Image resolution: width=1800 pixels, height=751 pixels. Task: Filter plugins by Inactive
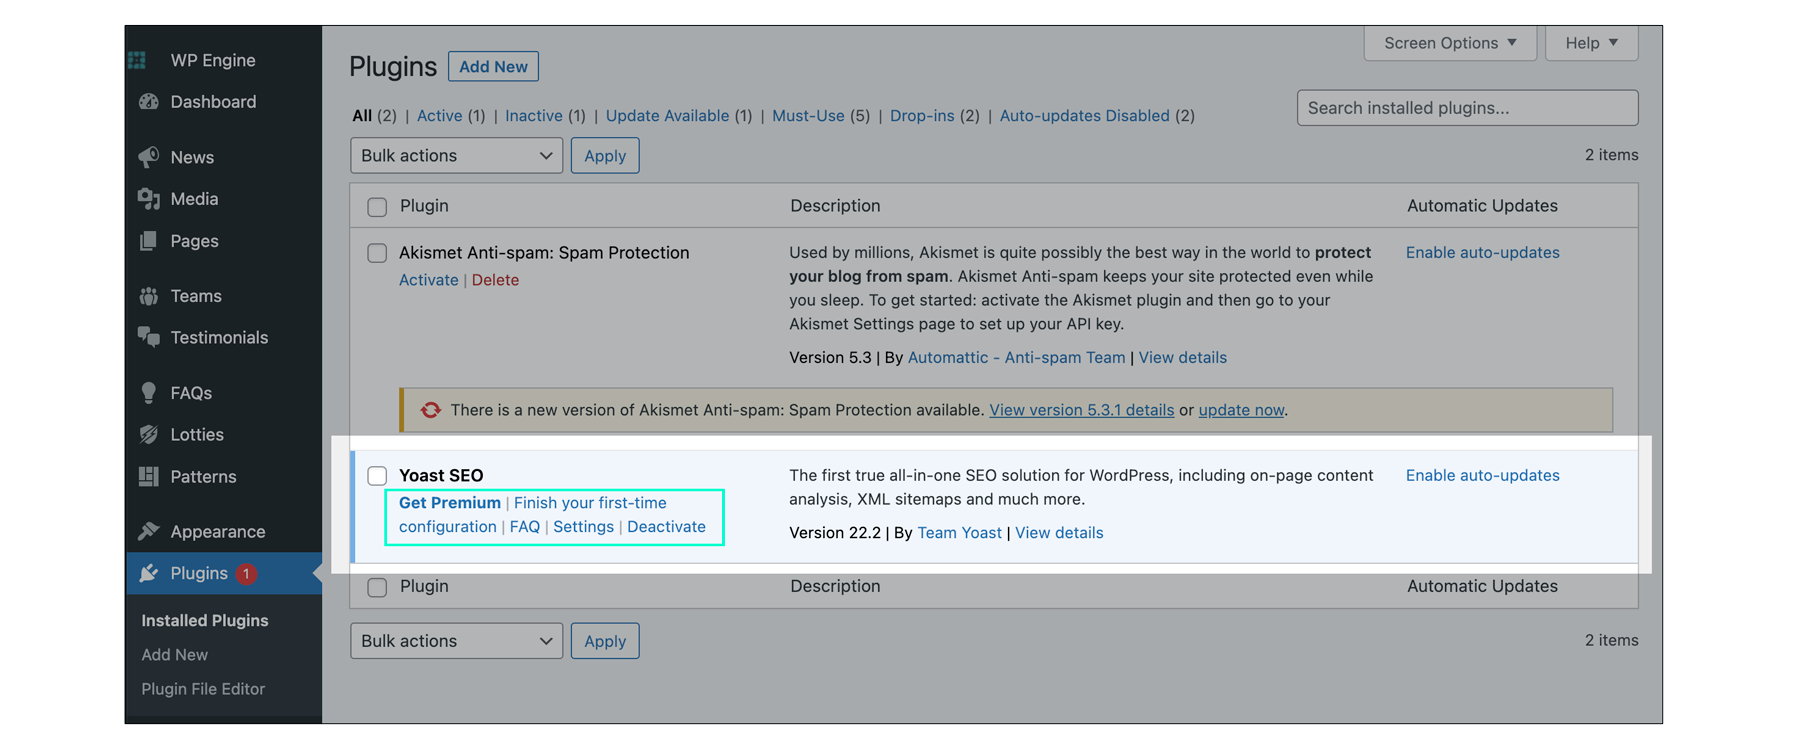534,116
